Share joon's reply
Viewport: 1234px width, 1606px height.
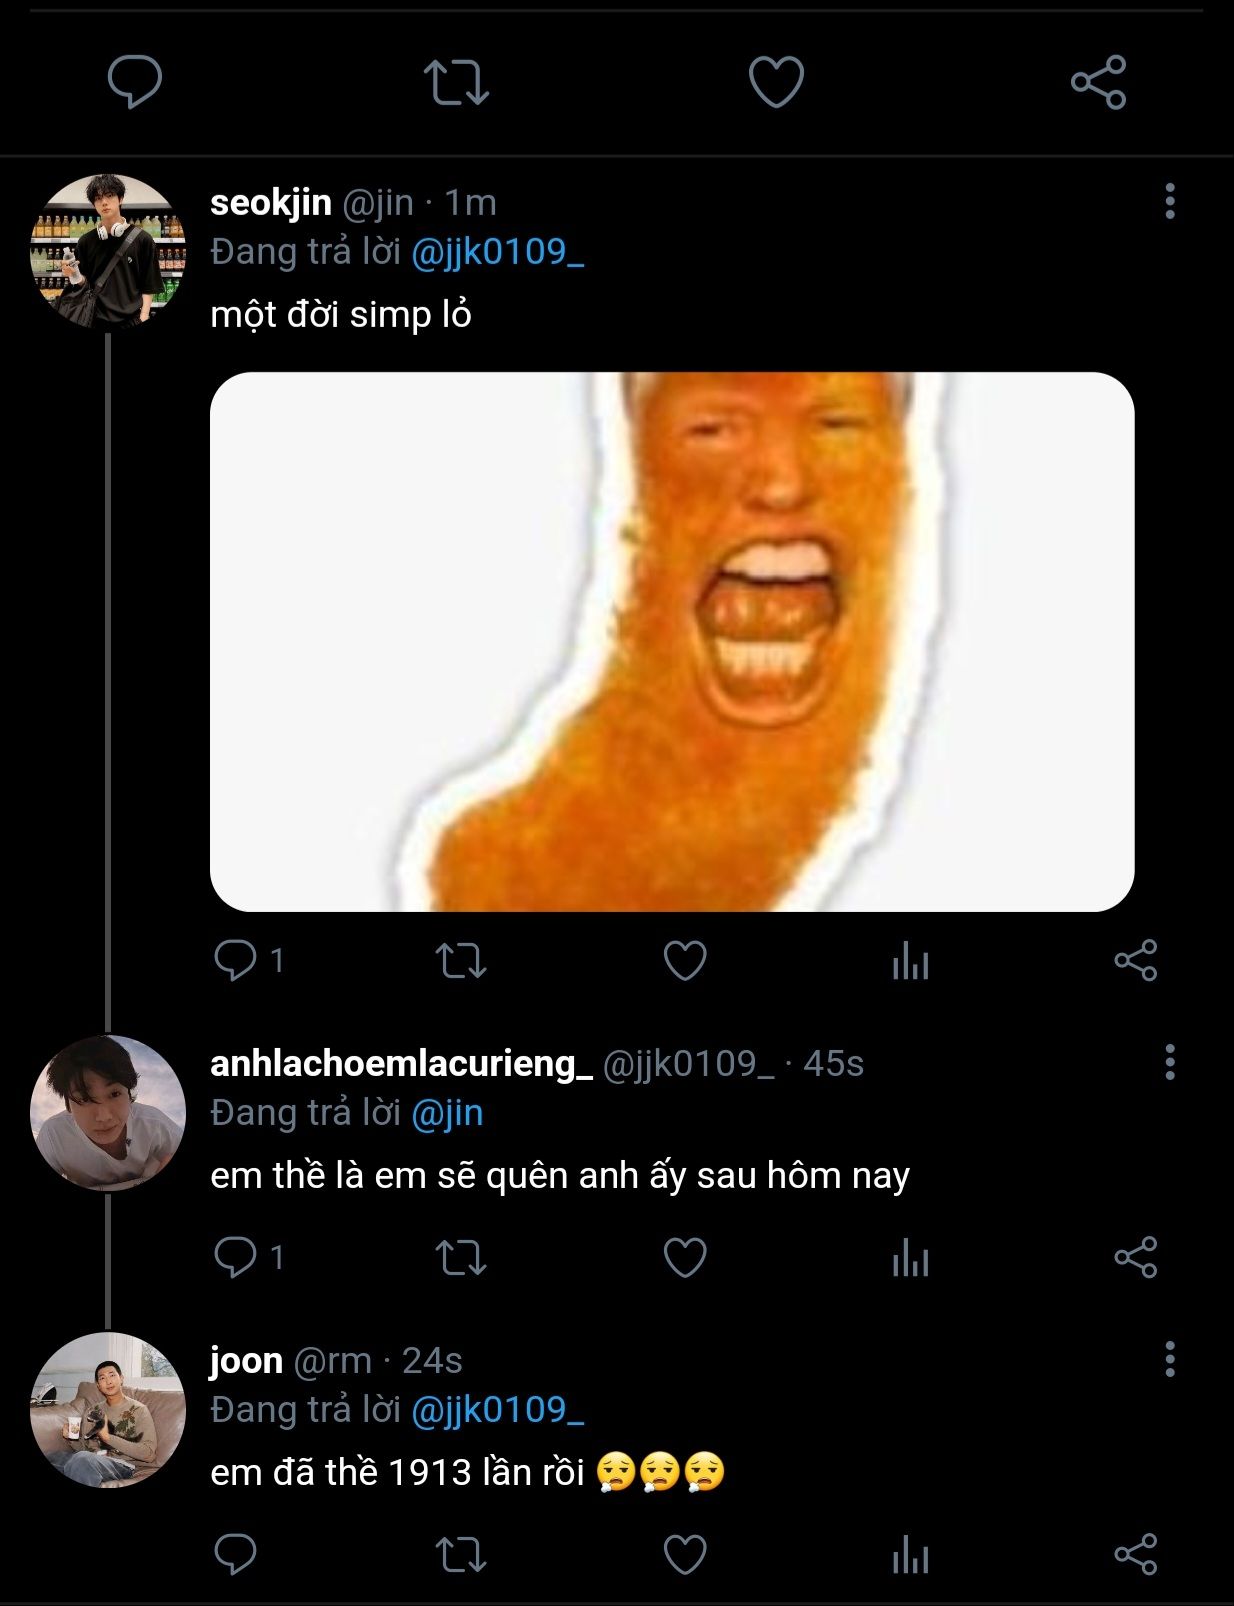[1135, 1555]
